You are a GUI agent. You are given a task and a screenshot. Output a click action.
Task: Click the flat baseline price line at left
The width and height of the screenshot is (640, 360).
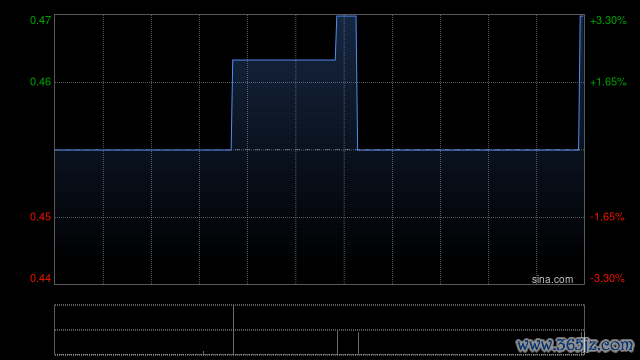(143, 150)
